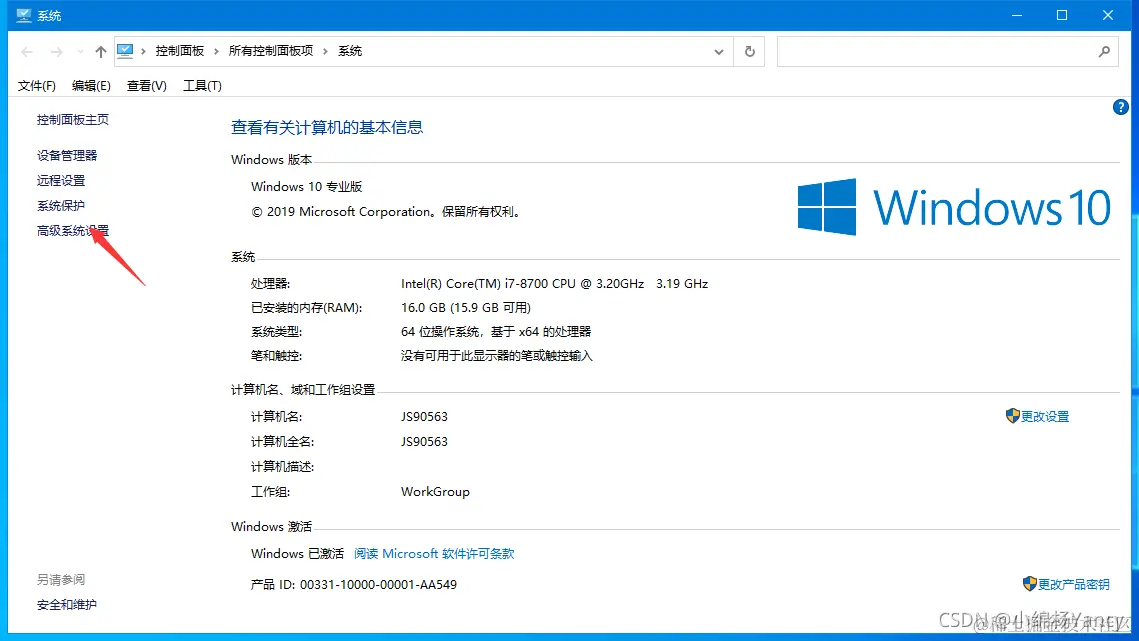Click the search magnifier icon
The width and height of the screenshot is (1139, 641).
coord(1104,52)
